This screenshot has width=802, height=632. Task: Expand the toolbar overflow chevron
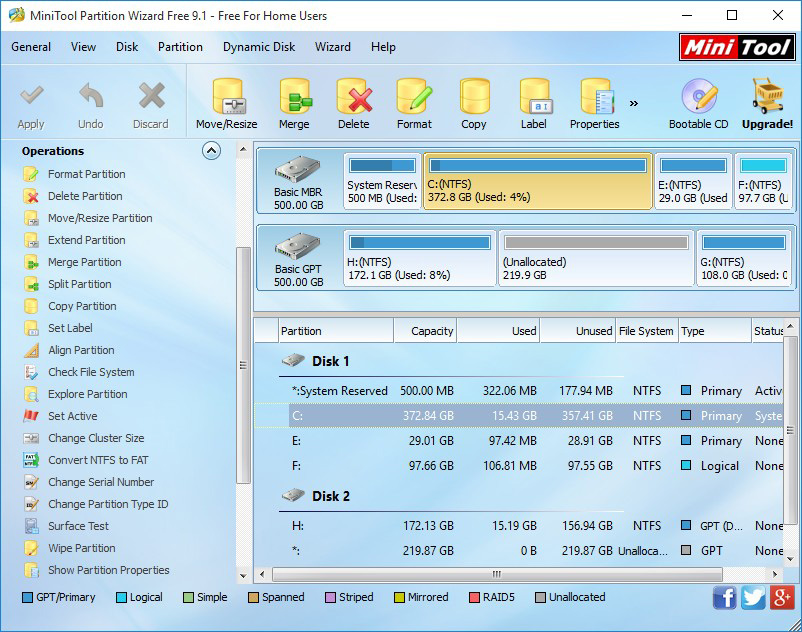[x=634, y=103]
